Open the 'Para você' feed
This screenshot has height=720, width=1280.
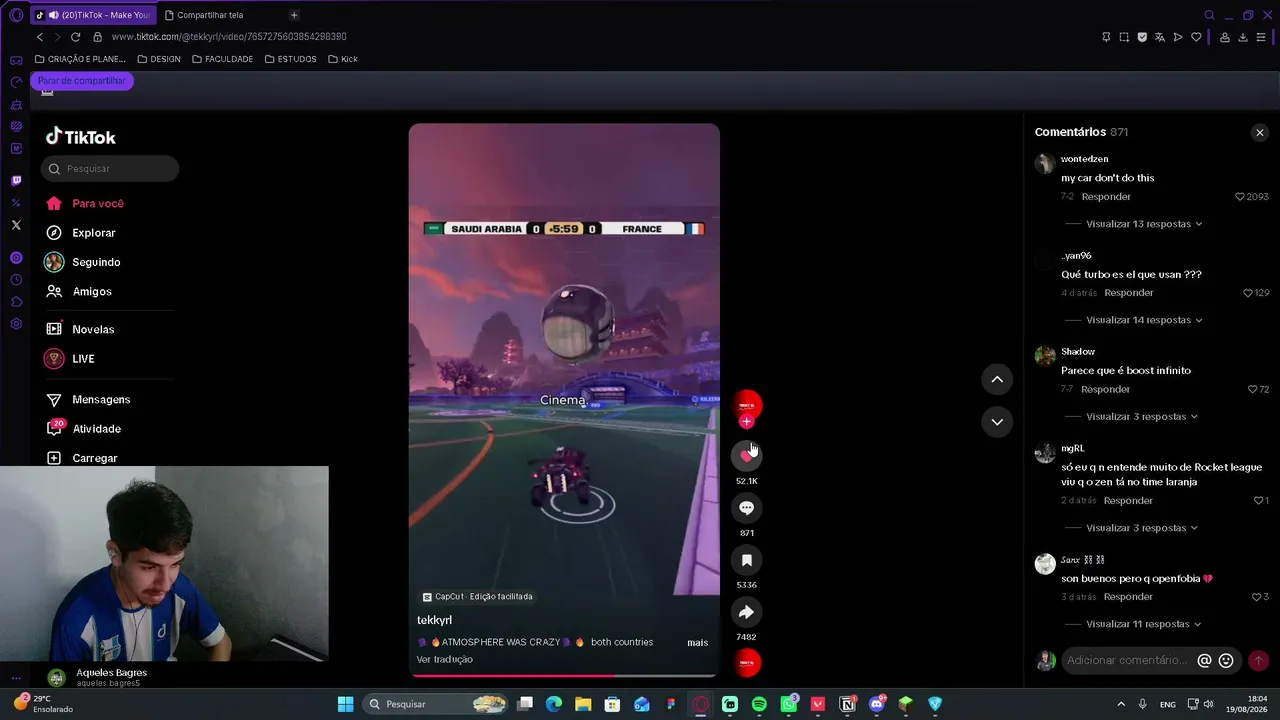click(x=98, y=203)
